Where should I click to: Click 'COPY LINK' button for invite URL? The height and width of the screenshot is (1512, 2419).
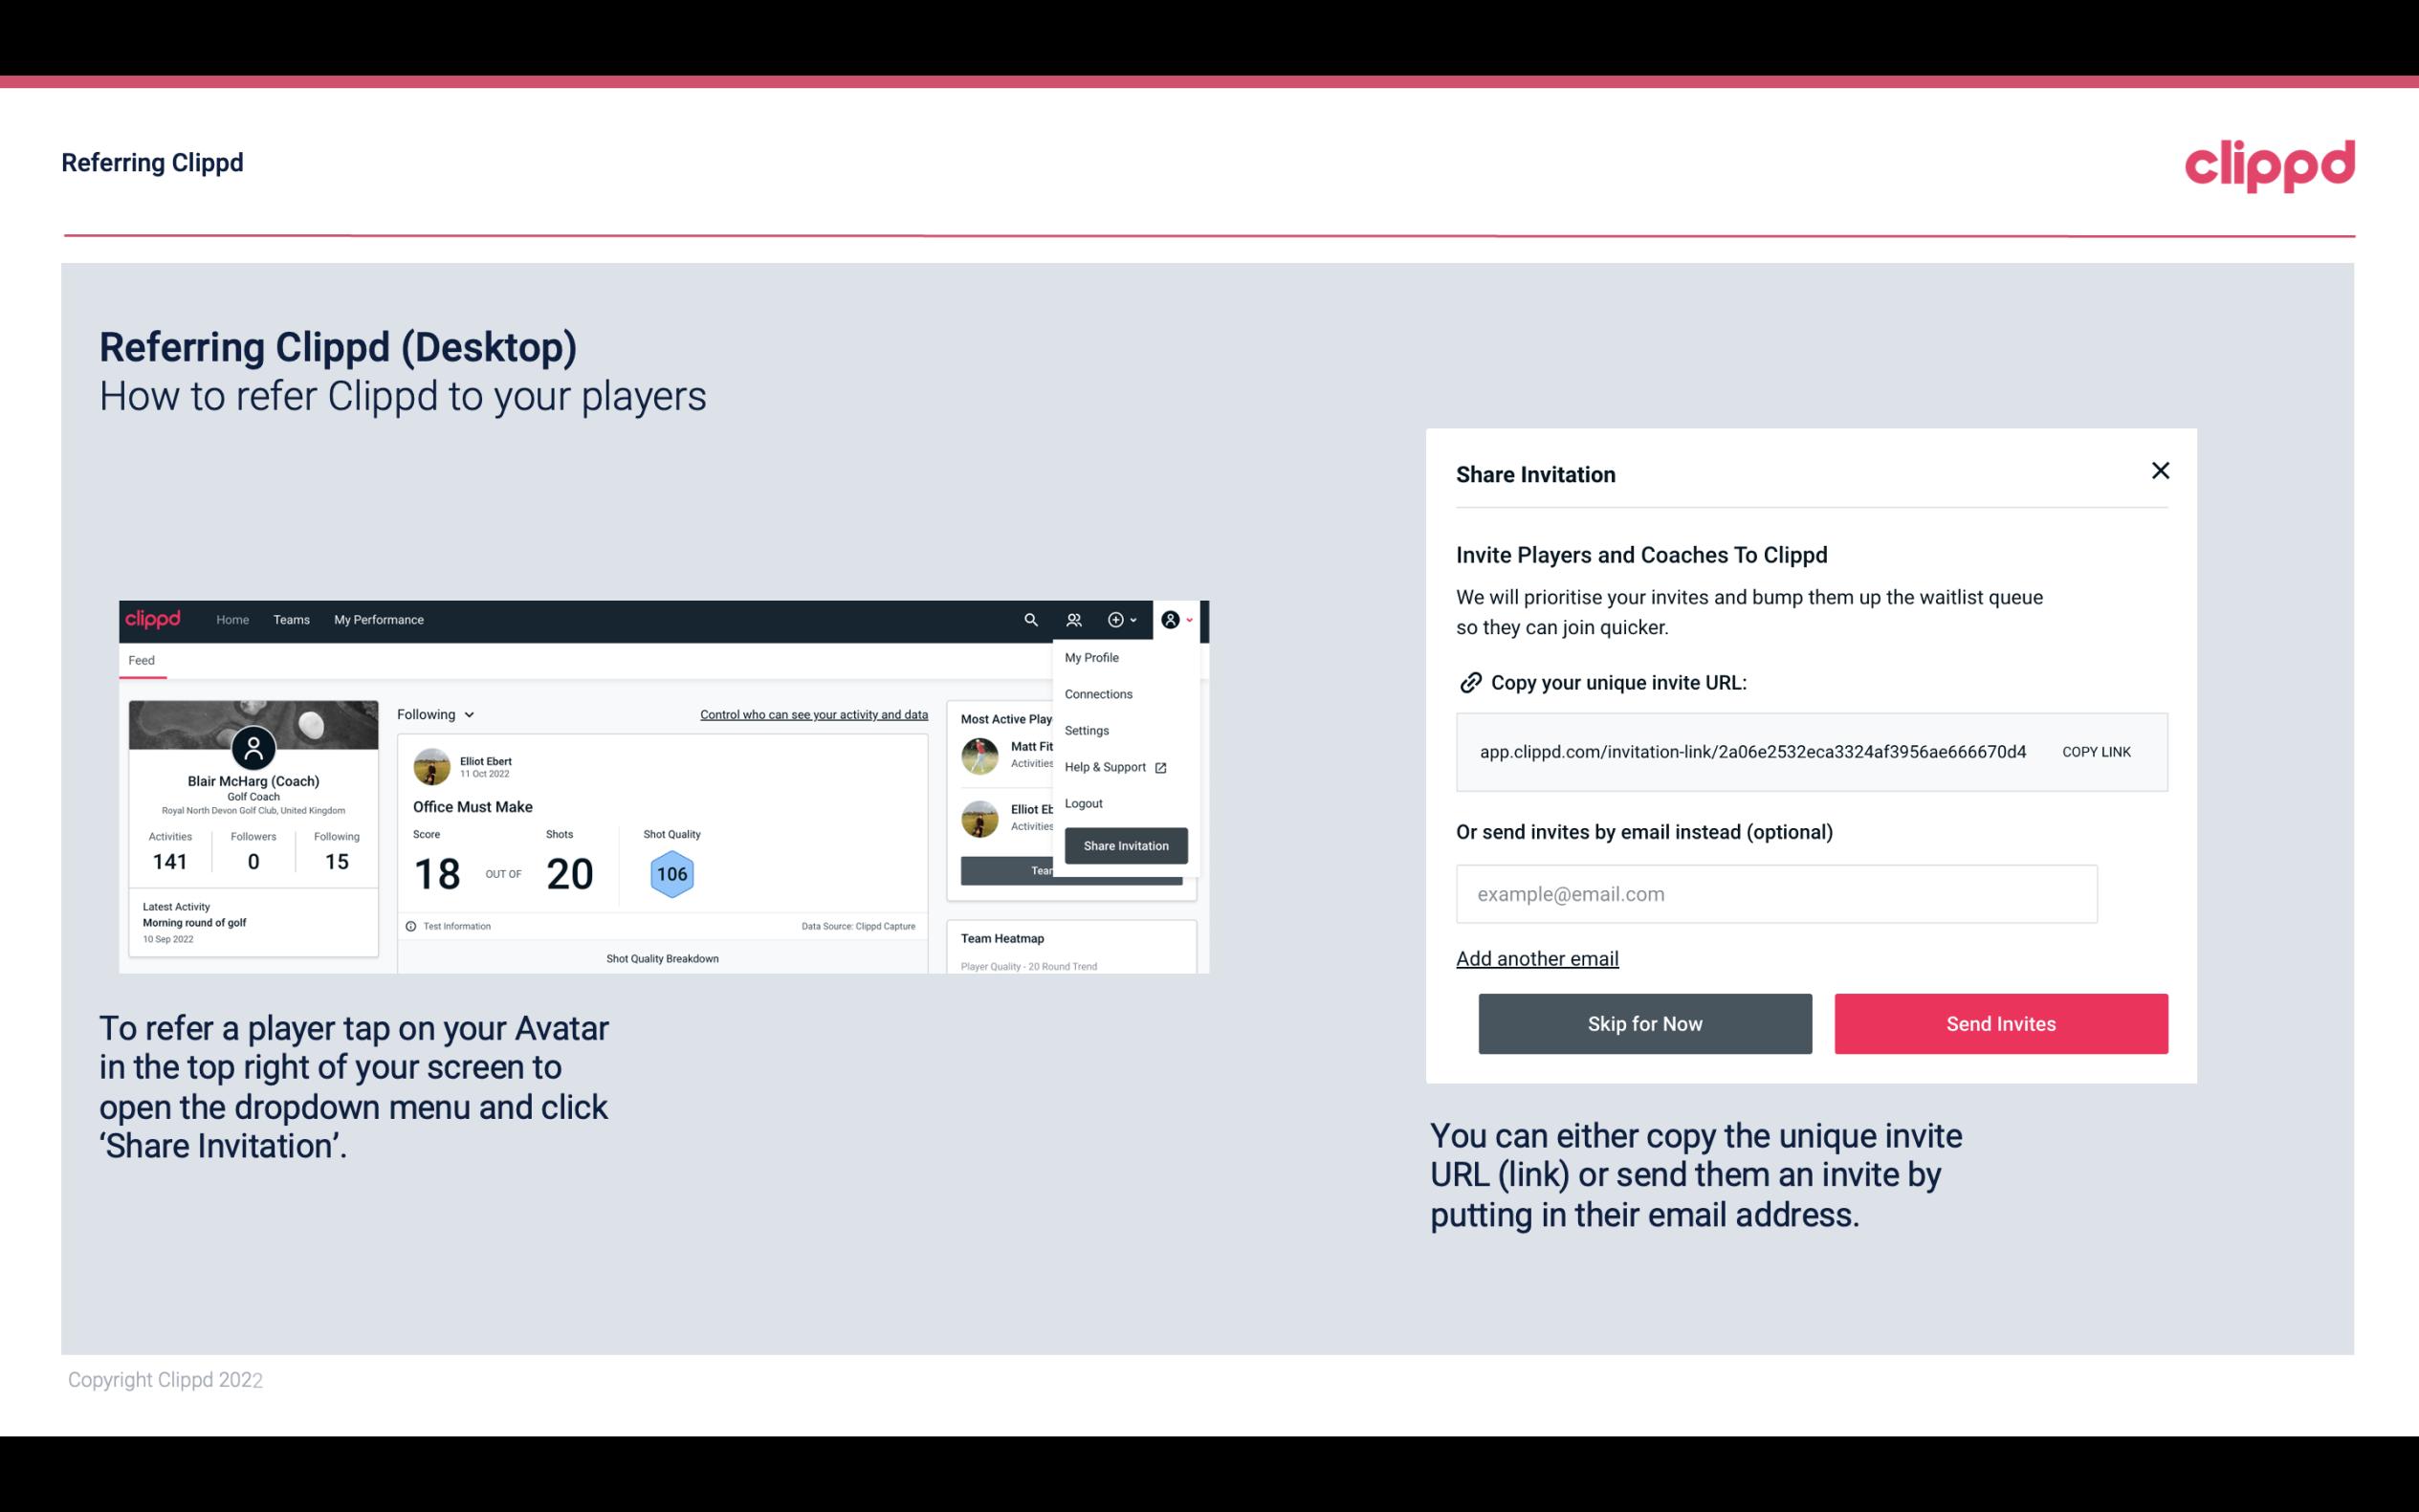2097,751
